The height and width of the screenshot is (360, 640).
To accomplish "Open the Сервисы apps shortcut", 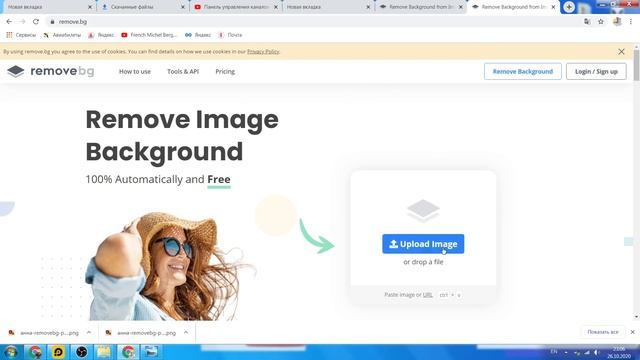I will (x=21, y=35).
